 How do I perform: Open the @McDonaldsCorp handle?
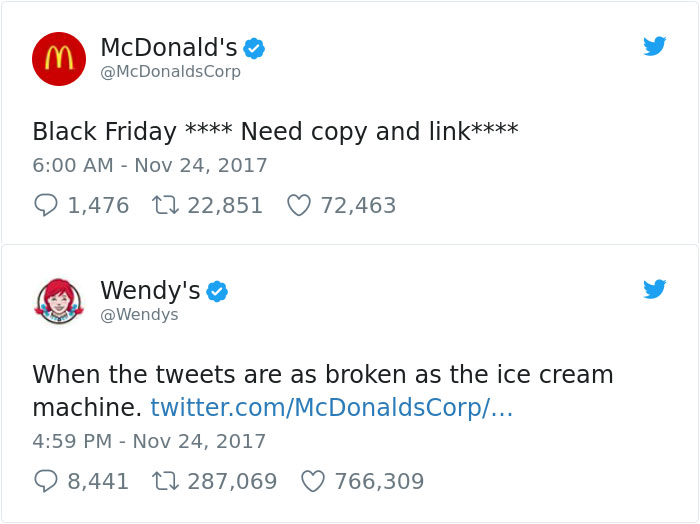[x=170, y=72]
